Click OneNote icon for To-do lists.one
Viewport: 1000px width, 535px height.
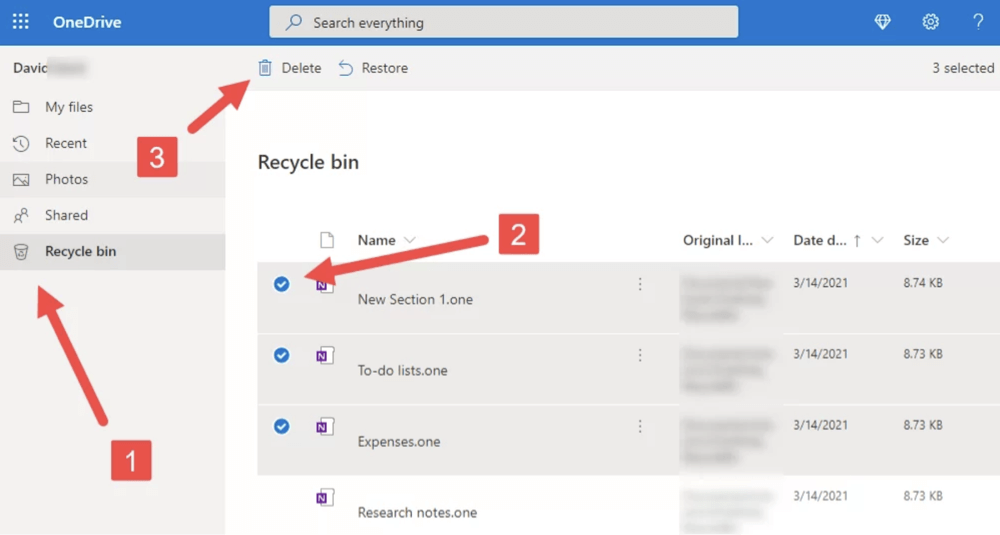325,355
